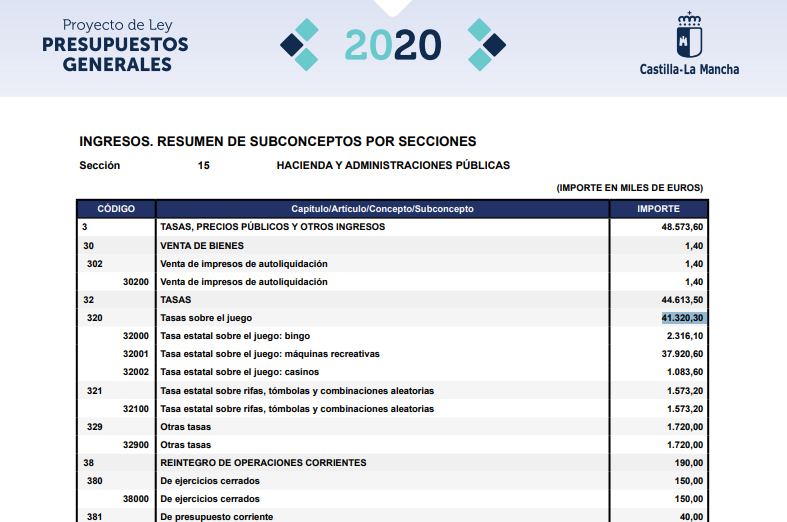Click the CÓDIGO column header

[x=116, y=209]
